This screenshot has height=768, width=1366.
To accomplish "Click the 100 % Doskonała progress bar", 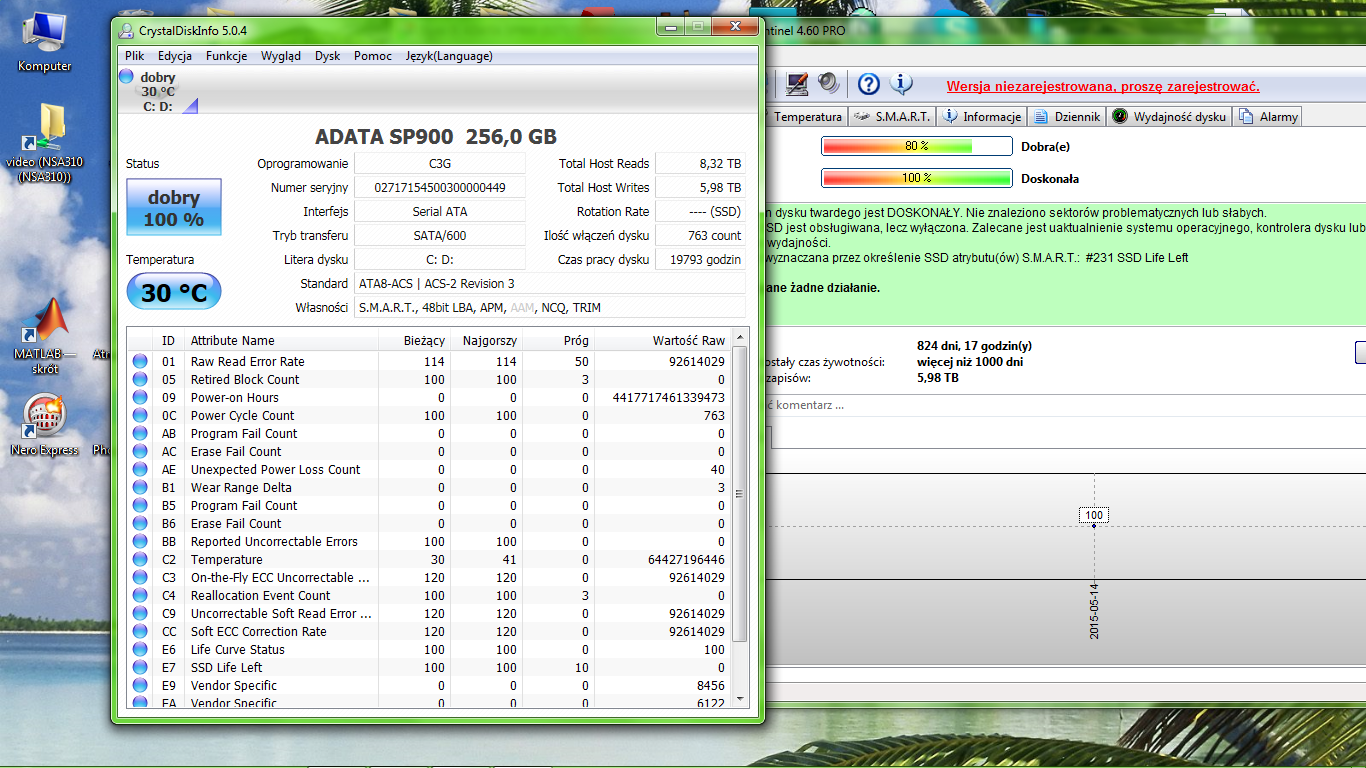I will tap(917, 179).
